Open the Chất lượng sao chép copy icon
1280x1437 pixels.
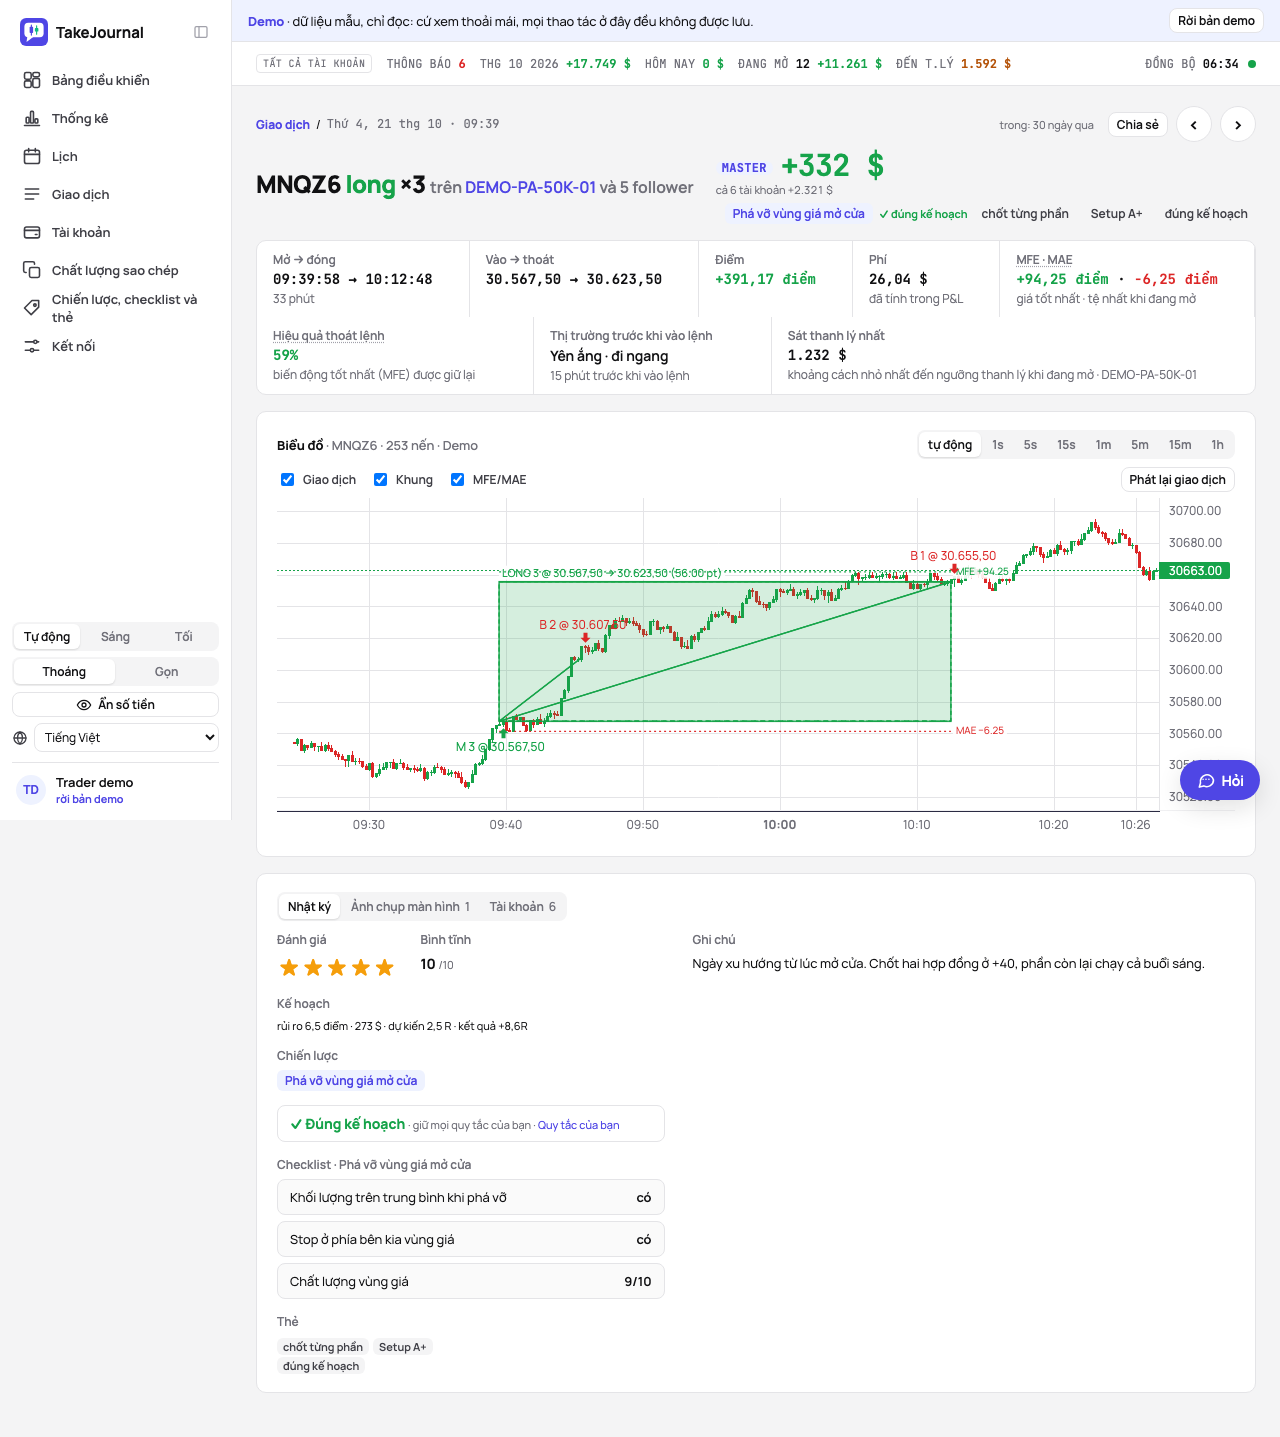(x=32, y=270)
